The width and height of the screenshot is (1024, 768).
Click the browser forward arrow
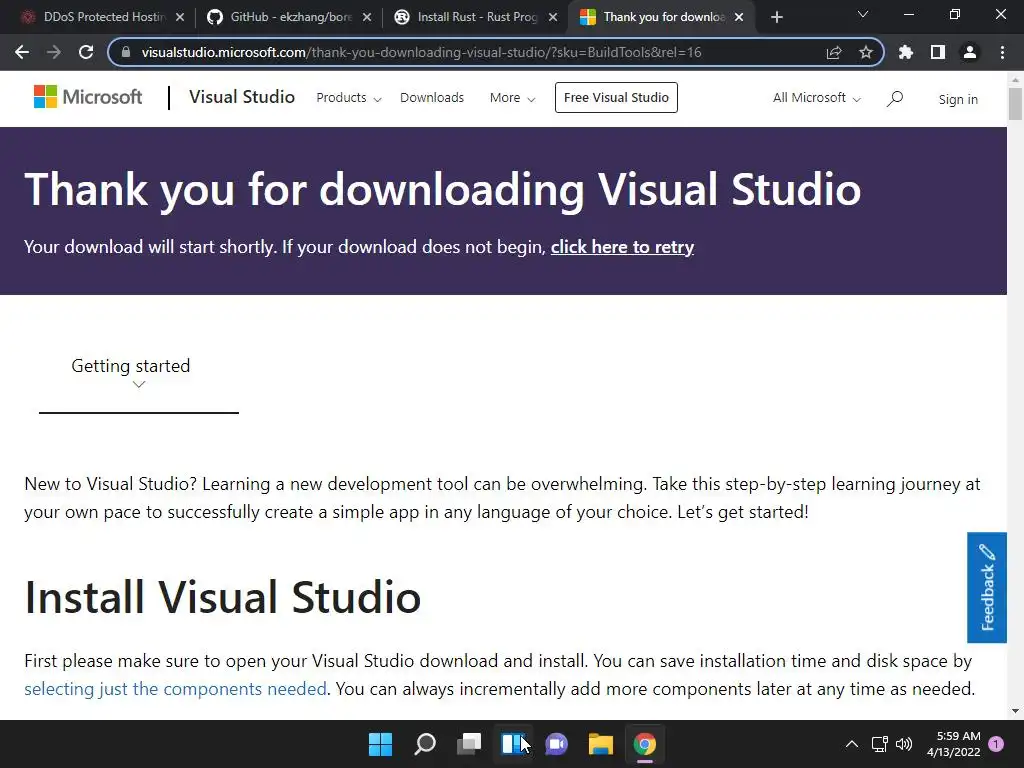[x=54, y=52]
